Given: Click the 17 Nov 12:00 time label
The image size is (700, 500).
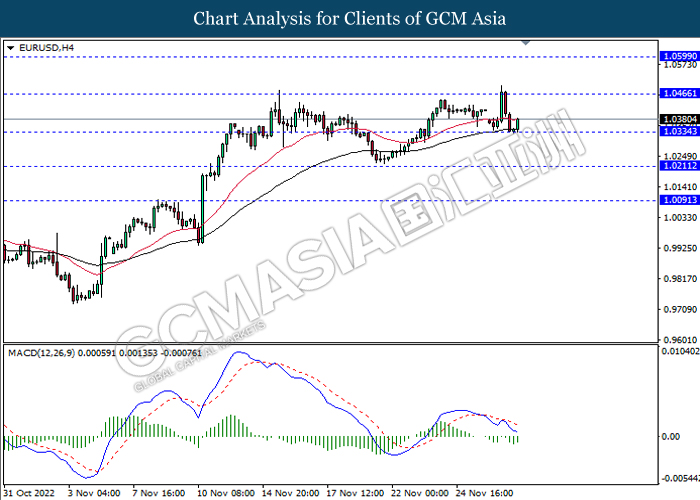Looking at the screenshot, I should [355, 493].
